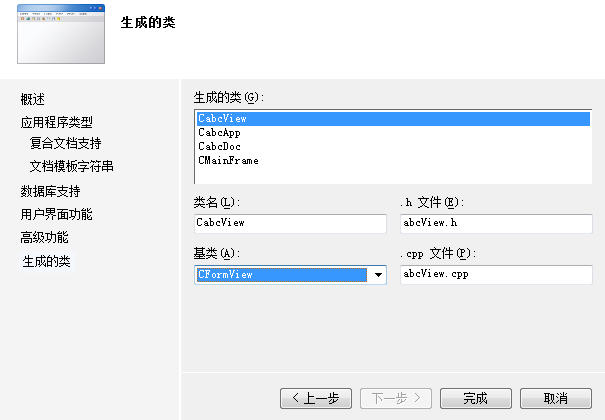
Task: Click the 类名 input field
Action: pyautogui.click(x=290, y=223)
